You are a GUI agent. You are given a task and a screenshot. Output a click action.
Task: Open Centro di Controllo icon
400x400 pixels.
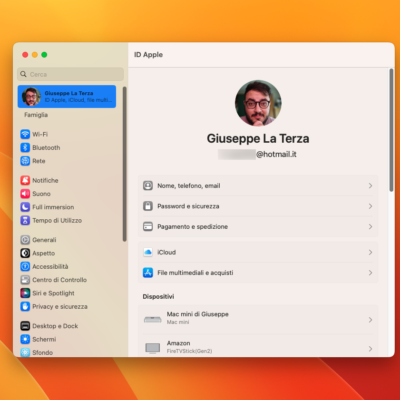click(x=25, y=280)
